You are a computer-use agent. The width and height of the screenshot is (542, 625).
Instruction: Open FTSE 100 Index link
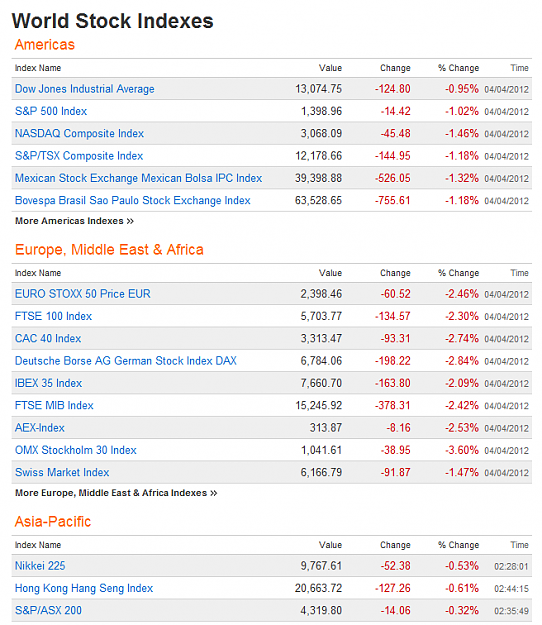(53, 316)
